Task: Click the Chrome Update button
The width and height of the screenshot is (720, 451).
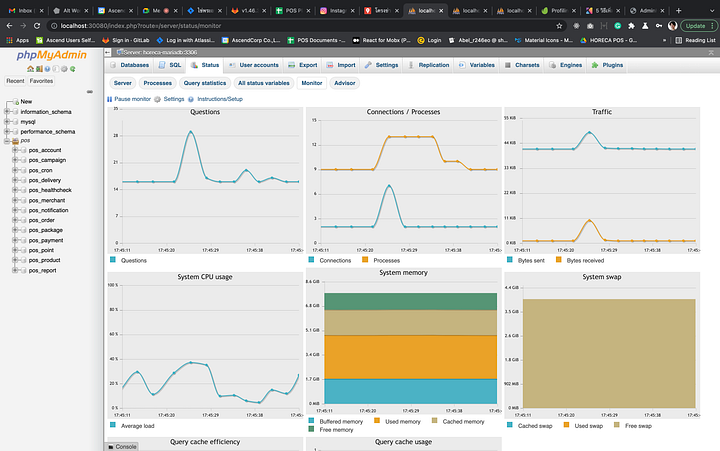Action: (698, 26)
